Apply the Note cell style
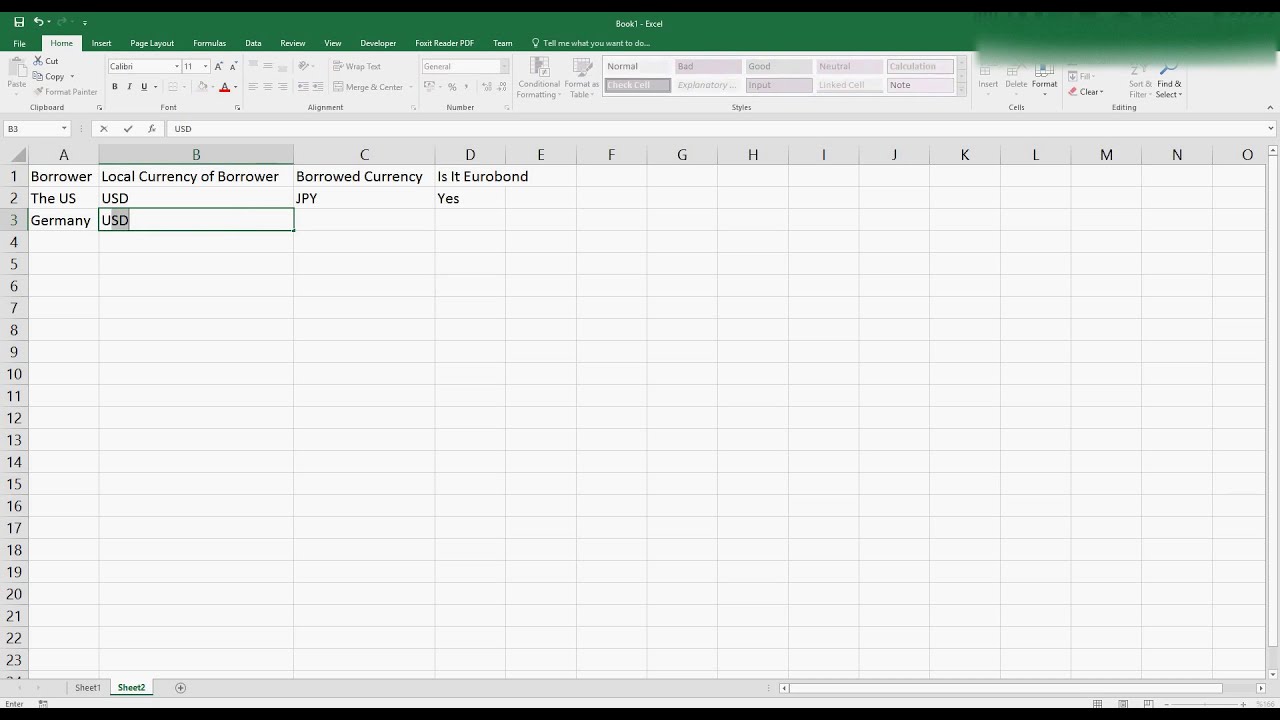This screenshot has width=1280, height=720. (x=920, y=85)
